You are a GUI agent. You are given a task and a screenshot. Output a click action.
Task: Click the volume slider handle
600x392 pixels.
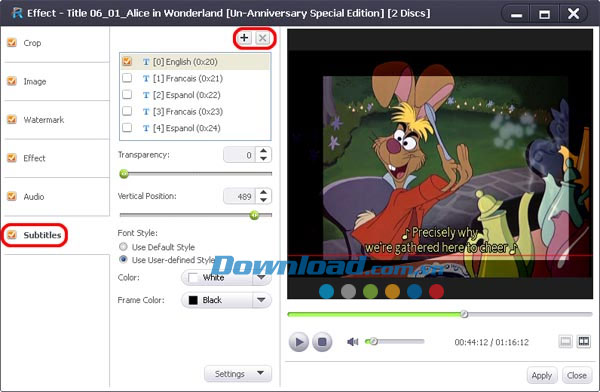click(x=373, y=341)
